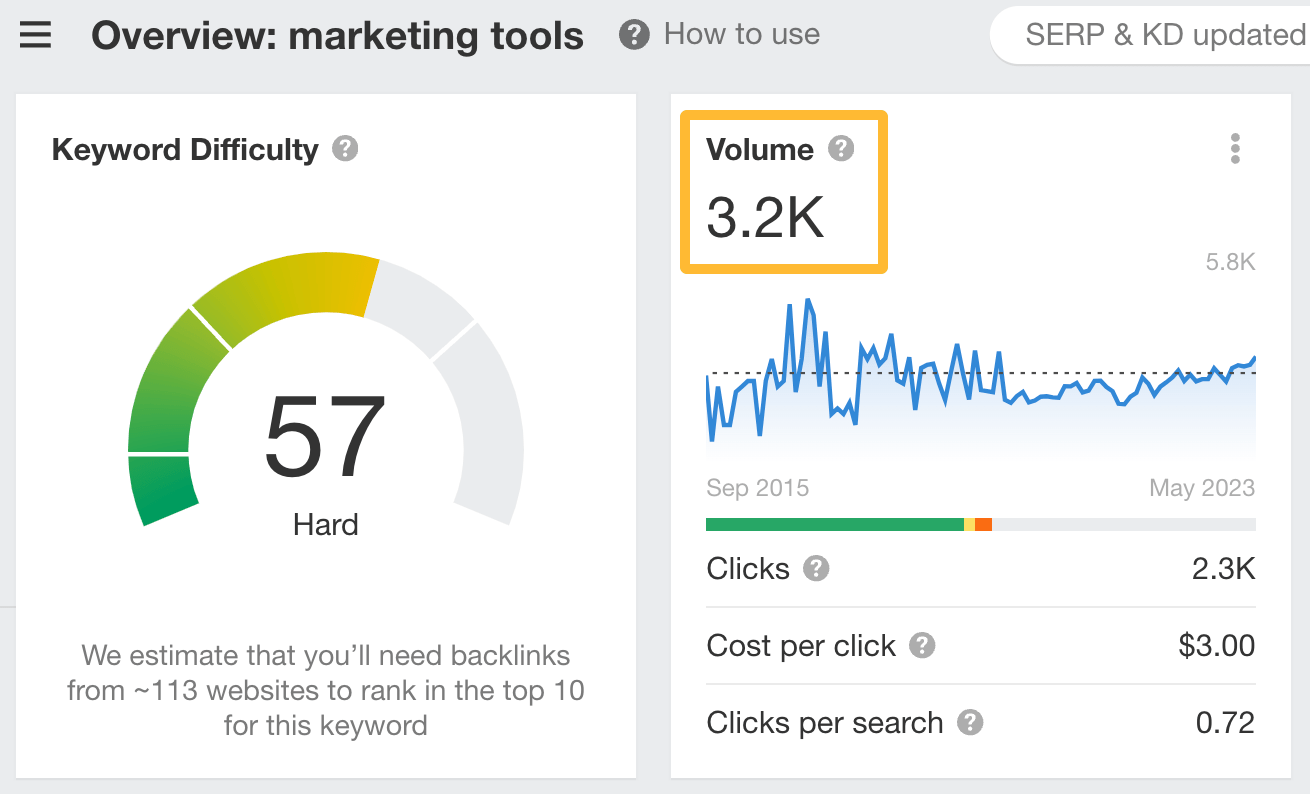Viewport: 1310px width, 794px height.
Task: Open the navigation hamburger menu
Action: tap(35, 35)
